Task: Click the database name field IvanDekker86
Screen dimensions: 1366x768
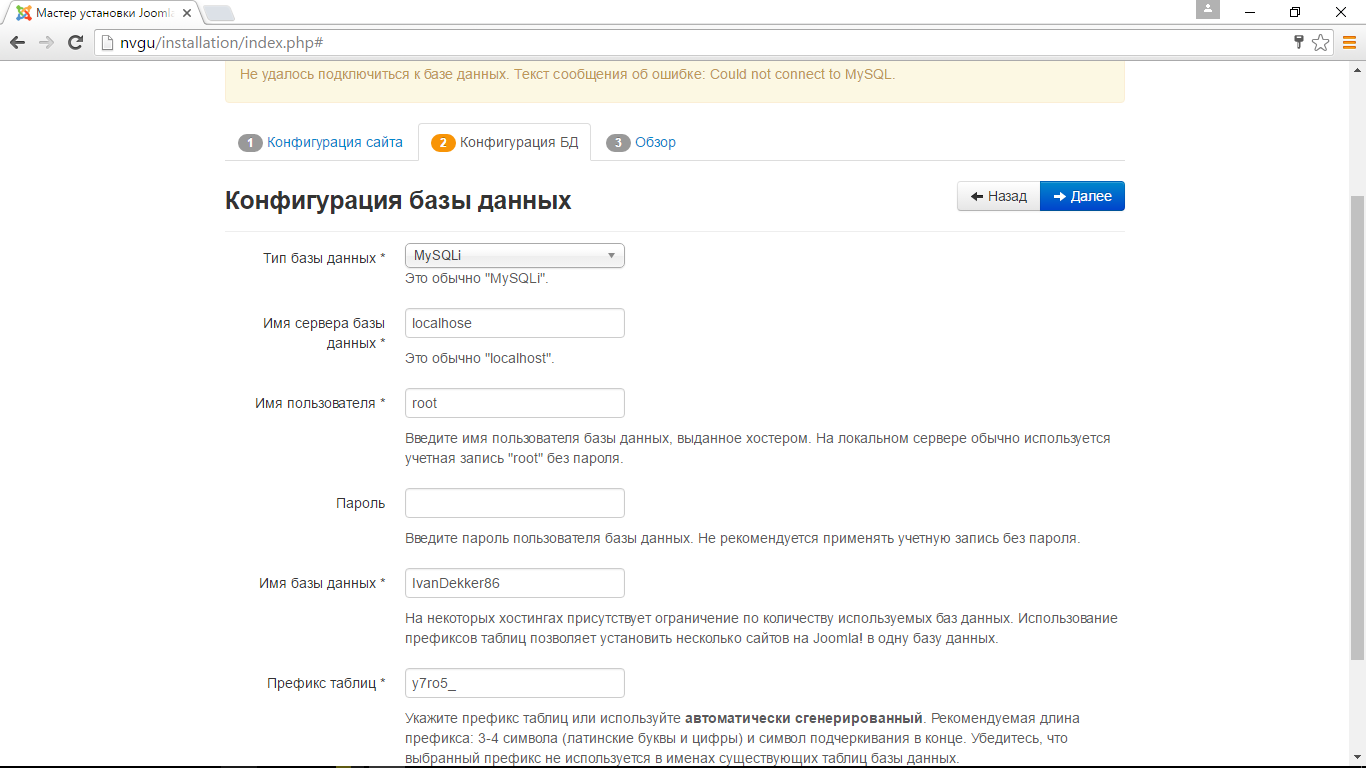Action: tap(514, 583)
